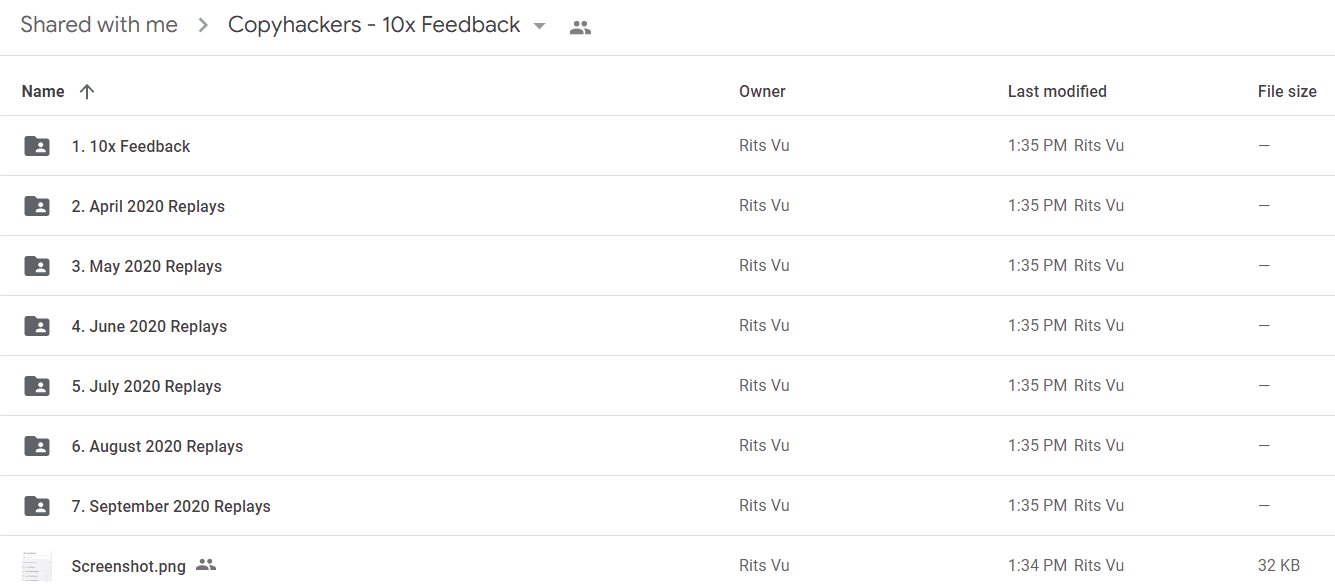The image size is (1335, 588).
Task: Select the July 2020 Replays folder icon
Action: click(x=37, y=386)
